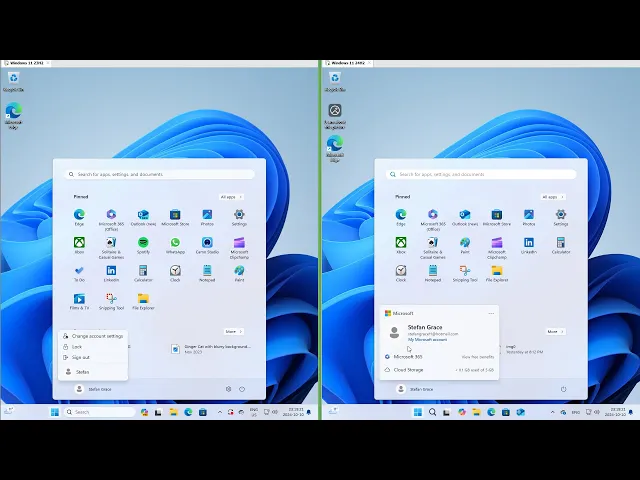Click the Start menu search field on right
The width and height of the screenshot is (640, 480).
coord(481,174)
